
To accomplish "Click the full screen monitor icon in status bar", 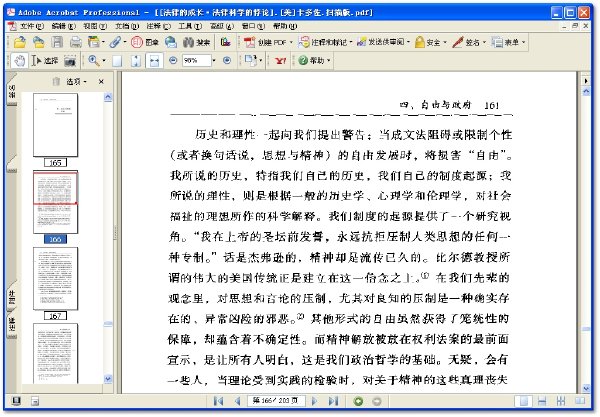I will [16, 401].
